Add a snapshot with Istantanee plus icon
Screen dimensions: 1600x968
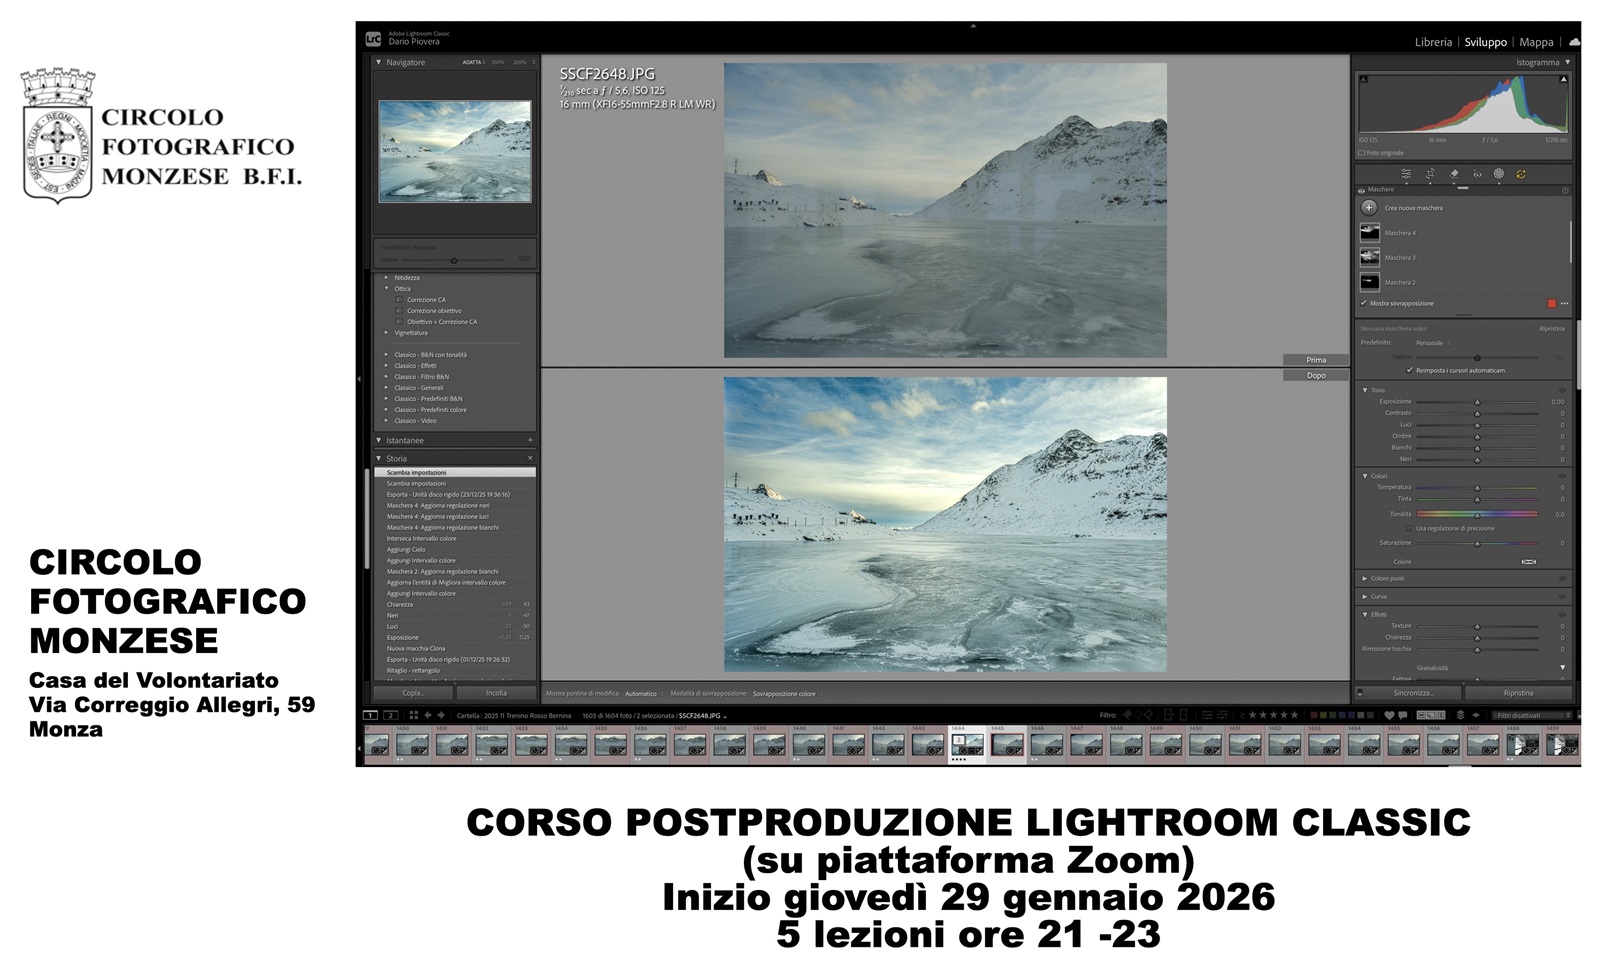(x=530, y=440)
